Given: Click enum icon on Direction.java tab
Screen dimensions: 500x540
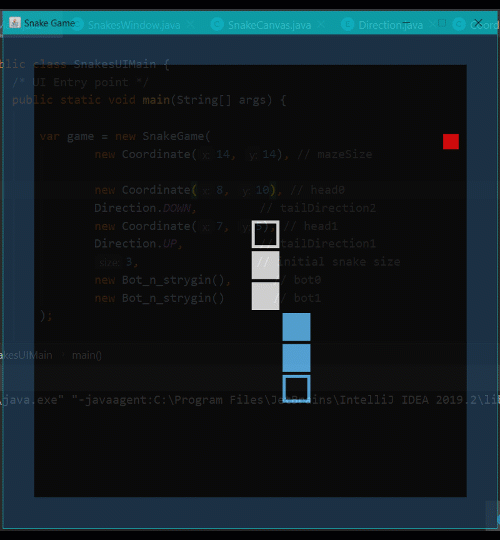Looking at the screenshot, I should pos(347,25).
